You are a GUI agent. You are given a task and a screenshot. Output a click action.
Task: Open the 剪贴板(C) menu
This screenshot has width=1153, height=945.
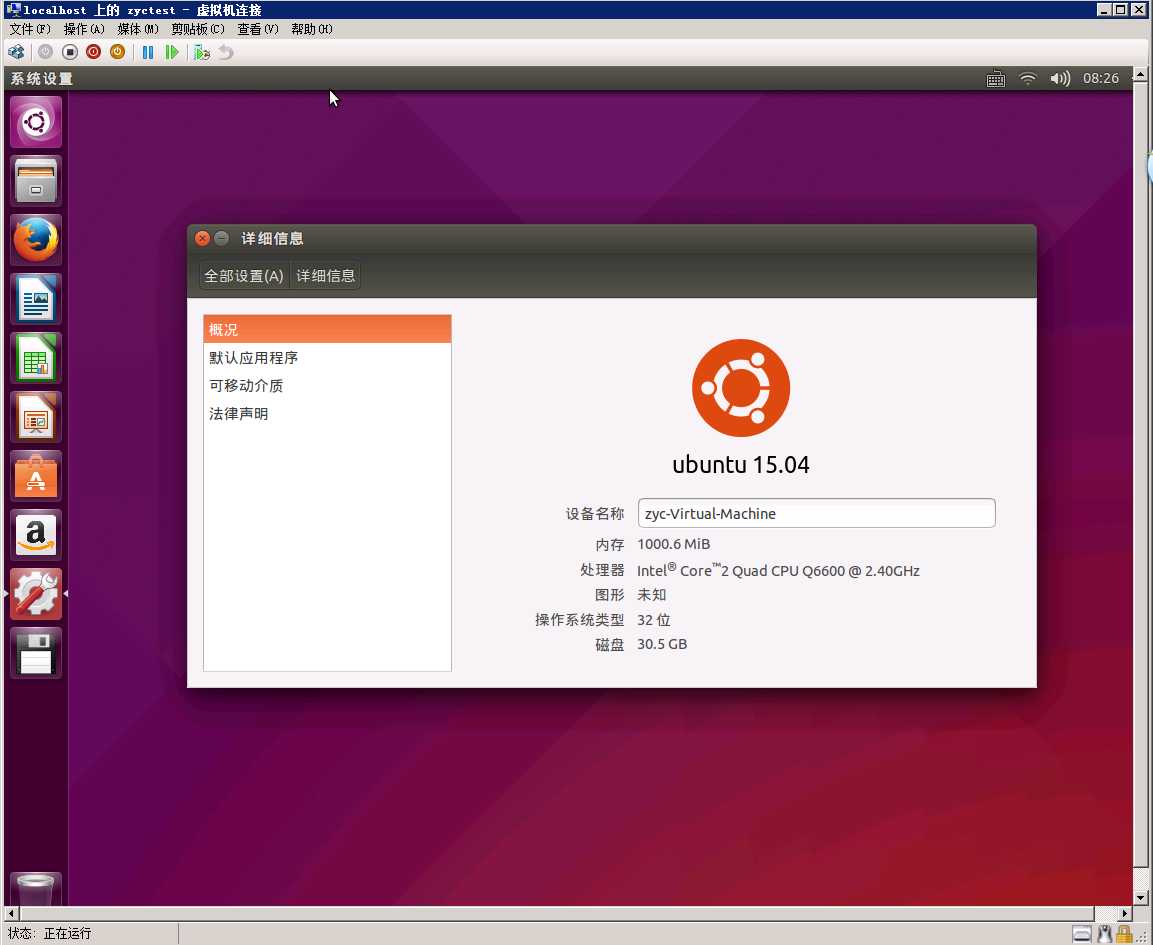click(197, 29)
